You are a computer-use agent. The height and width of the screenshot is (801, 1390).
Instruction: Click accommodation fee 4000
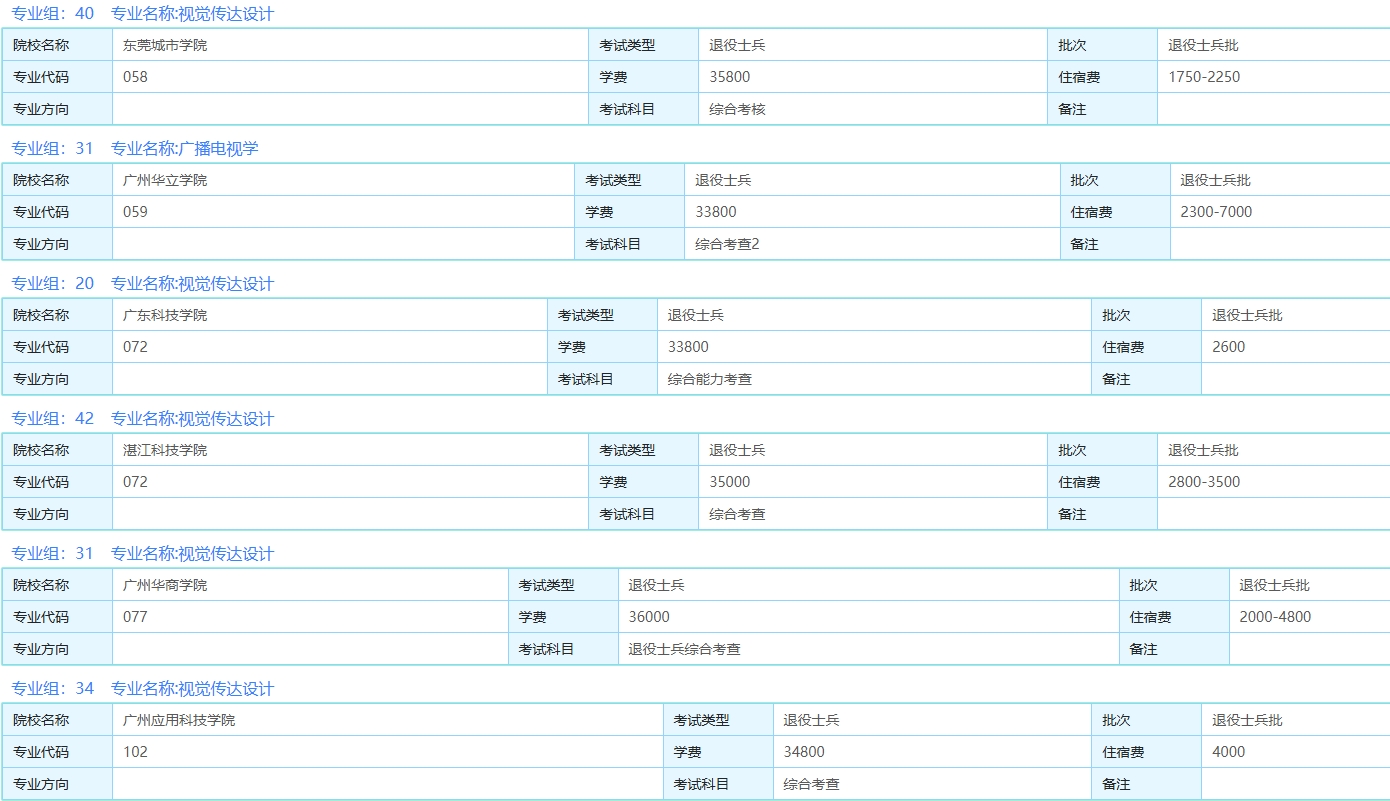pyautogui.click(x=1229, y=752)
